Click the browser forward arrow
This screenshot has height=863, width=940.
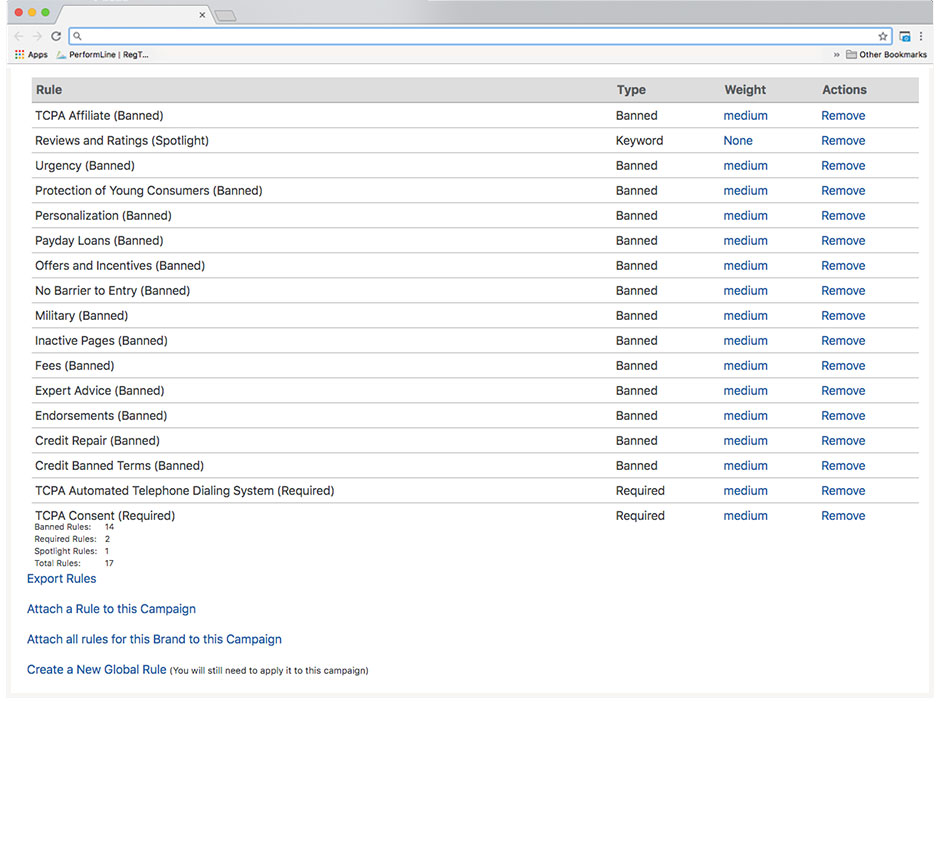click(37, 36)
